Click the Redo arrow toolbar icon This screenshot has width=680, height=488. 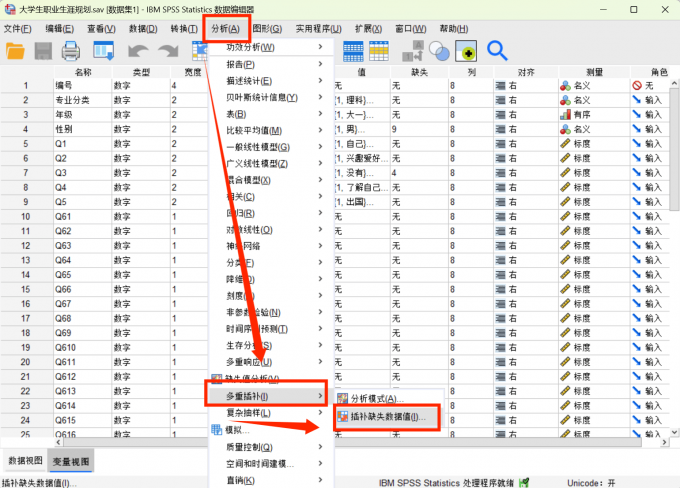[167, 50]
